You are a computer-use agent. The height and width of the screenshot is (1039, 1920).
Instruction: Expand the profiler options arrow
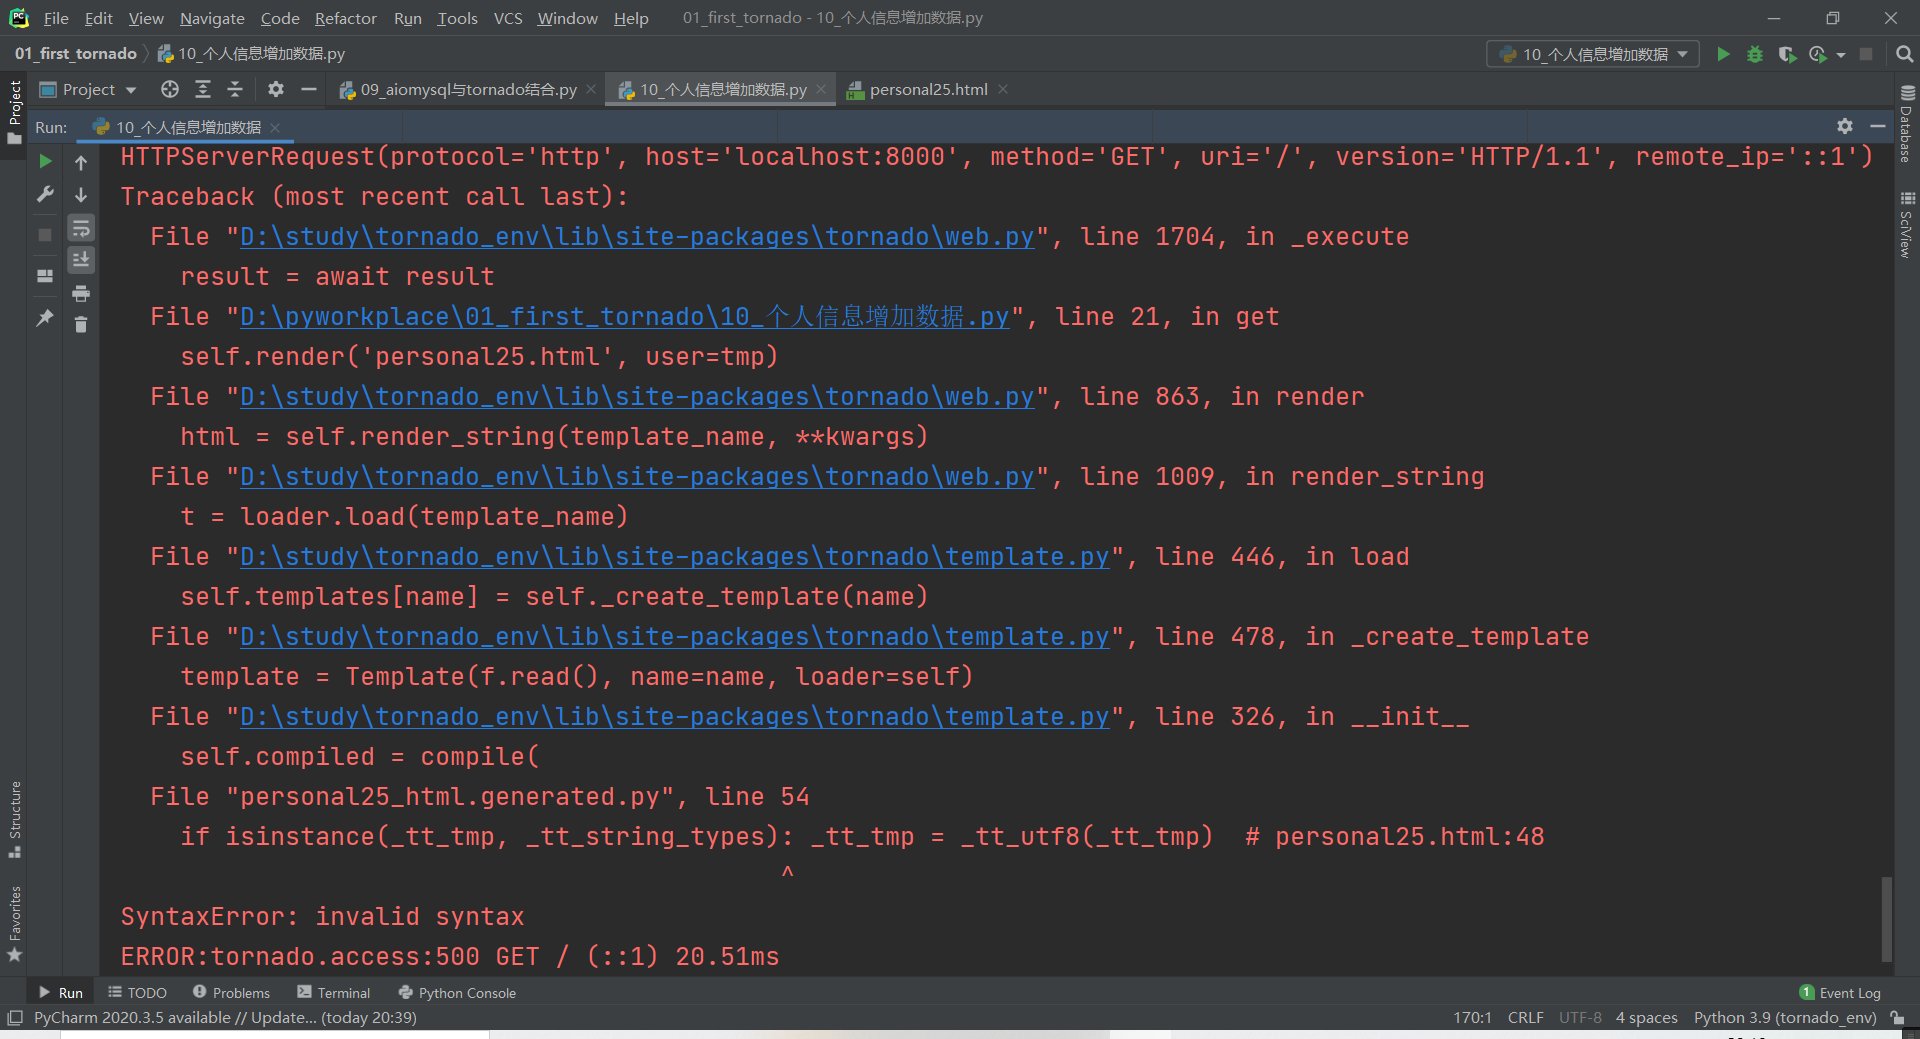pyautogui.click(x=1841, y=55)
